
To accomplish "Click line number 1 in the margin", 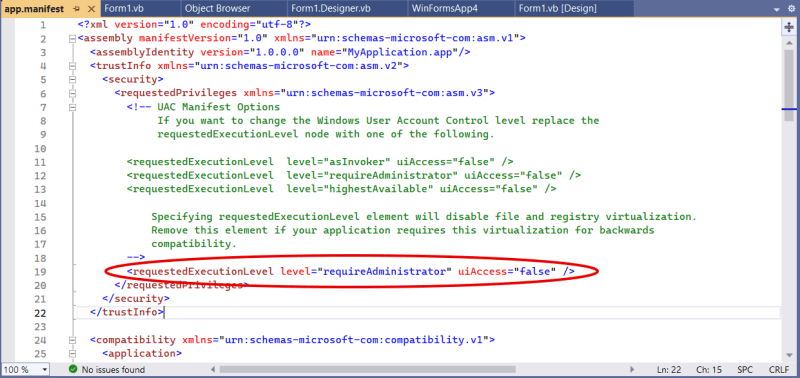I will tap(43, 25).
